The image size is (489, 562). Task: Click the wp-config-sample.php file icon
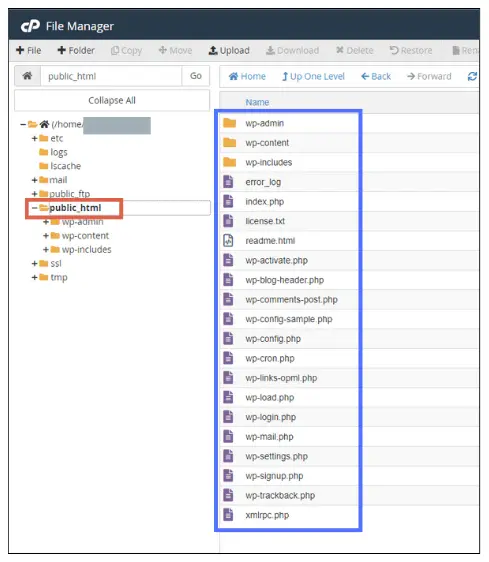coord(228,319)
